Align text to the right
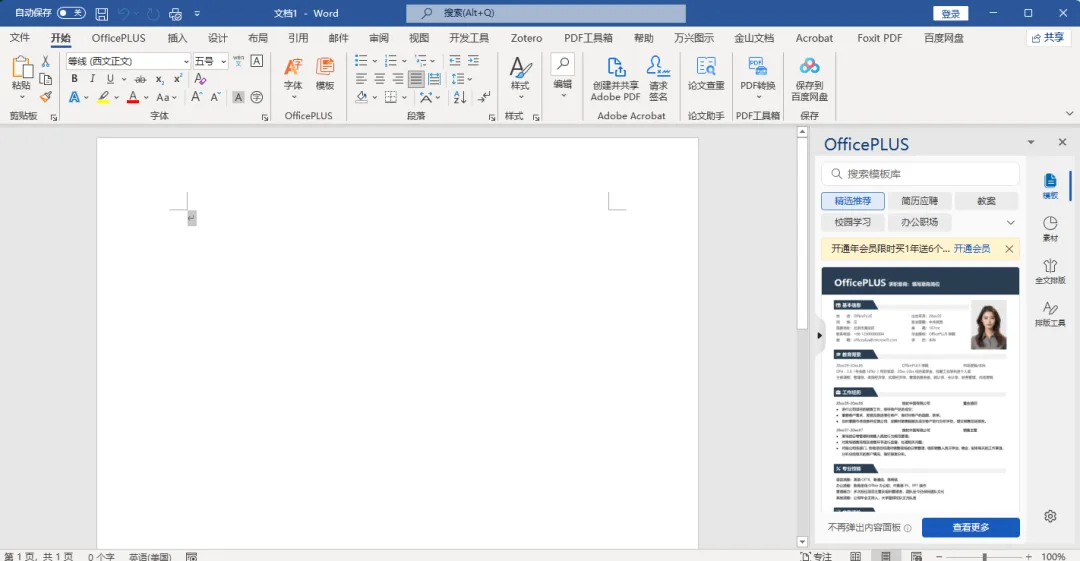Screen dimensions: 1080x561 [x=397, y=79]
